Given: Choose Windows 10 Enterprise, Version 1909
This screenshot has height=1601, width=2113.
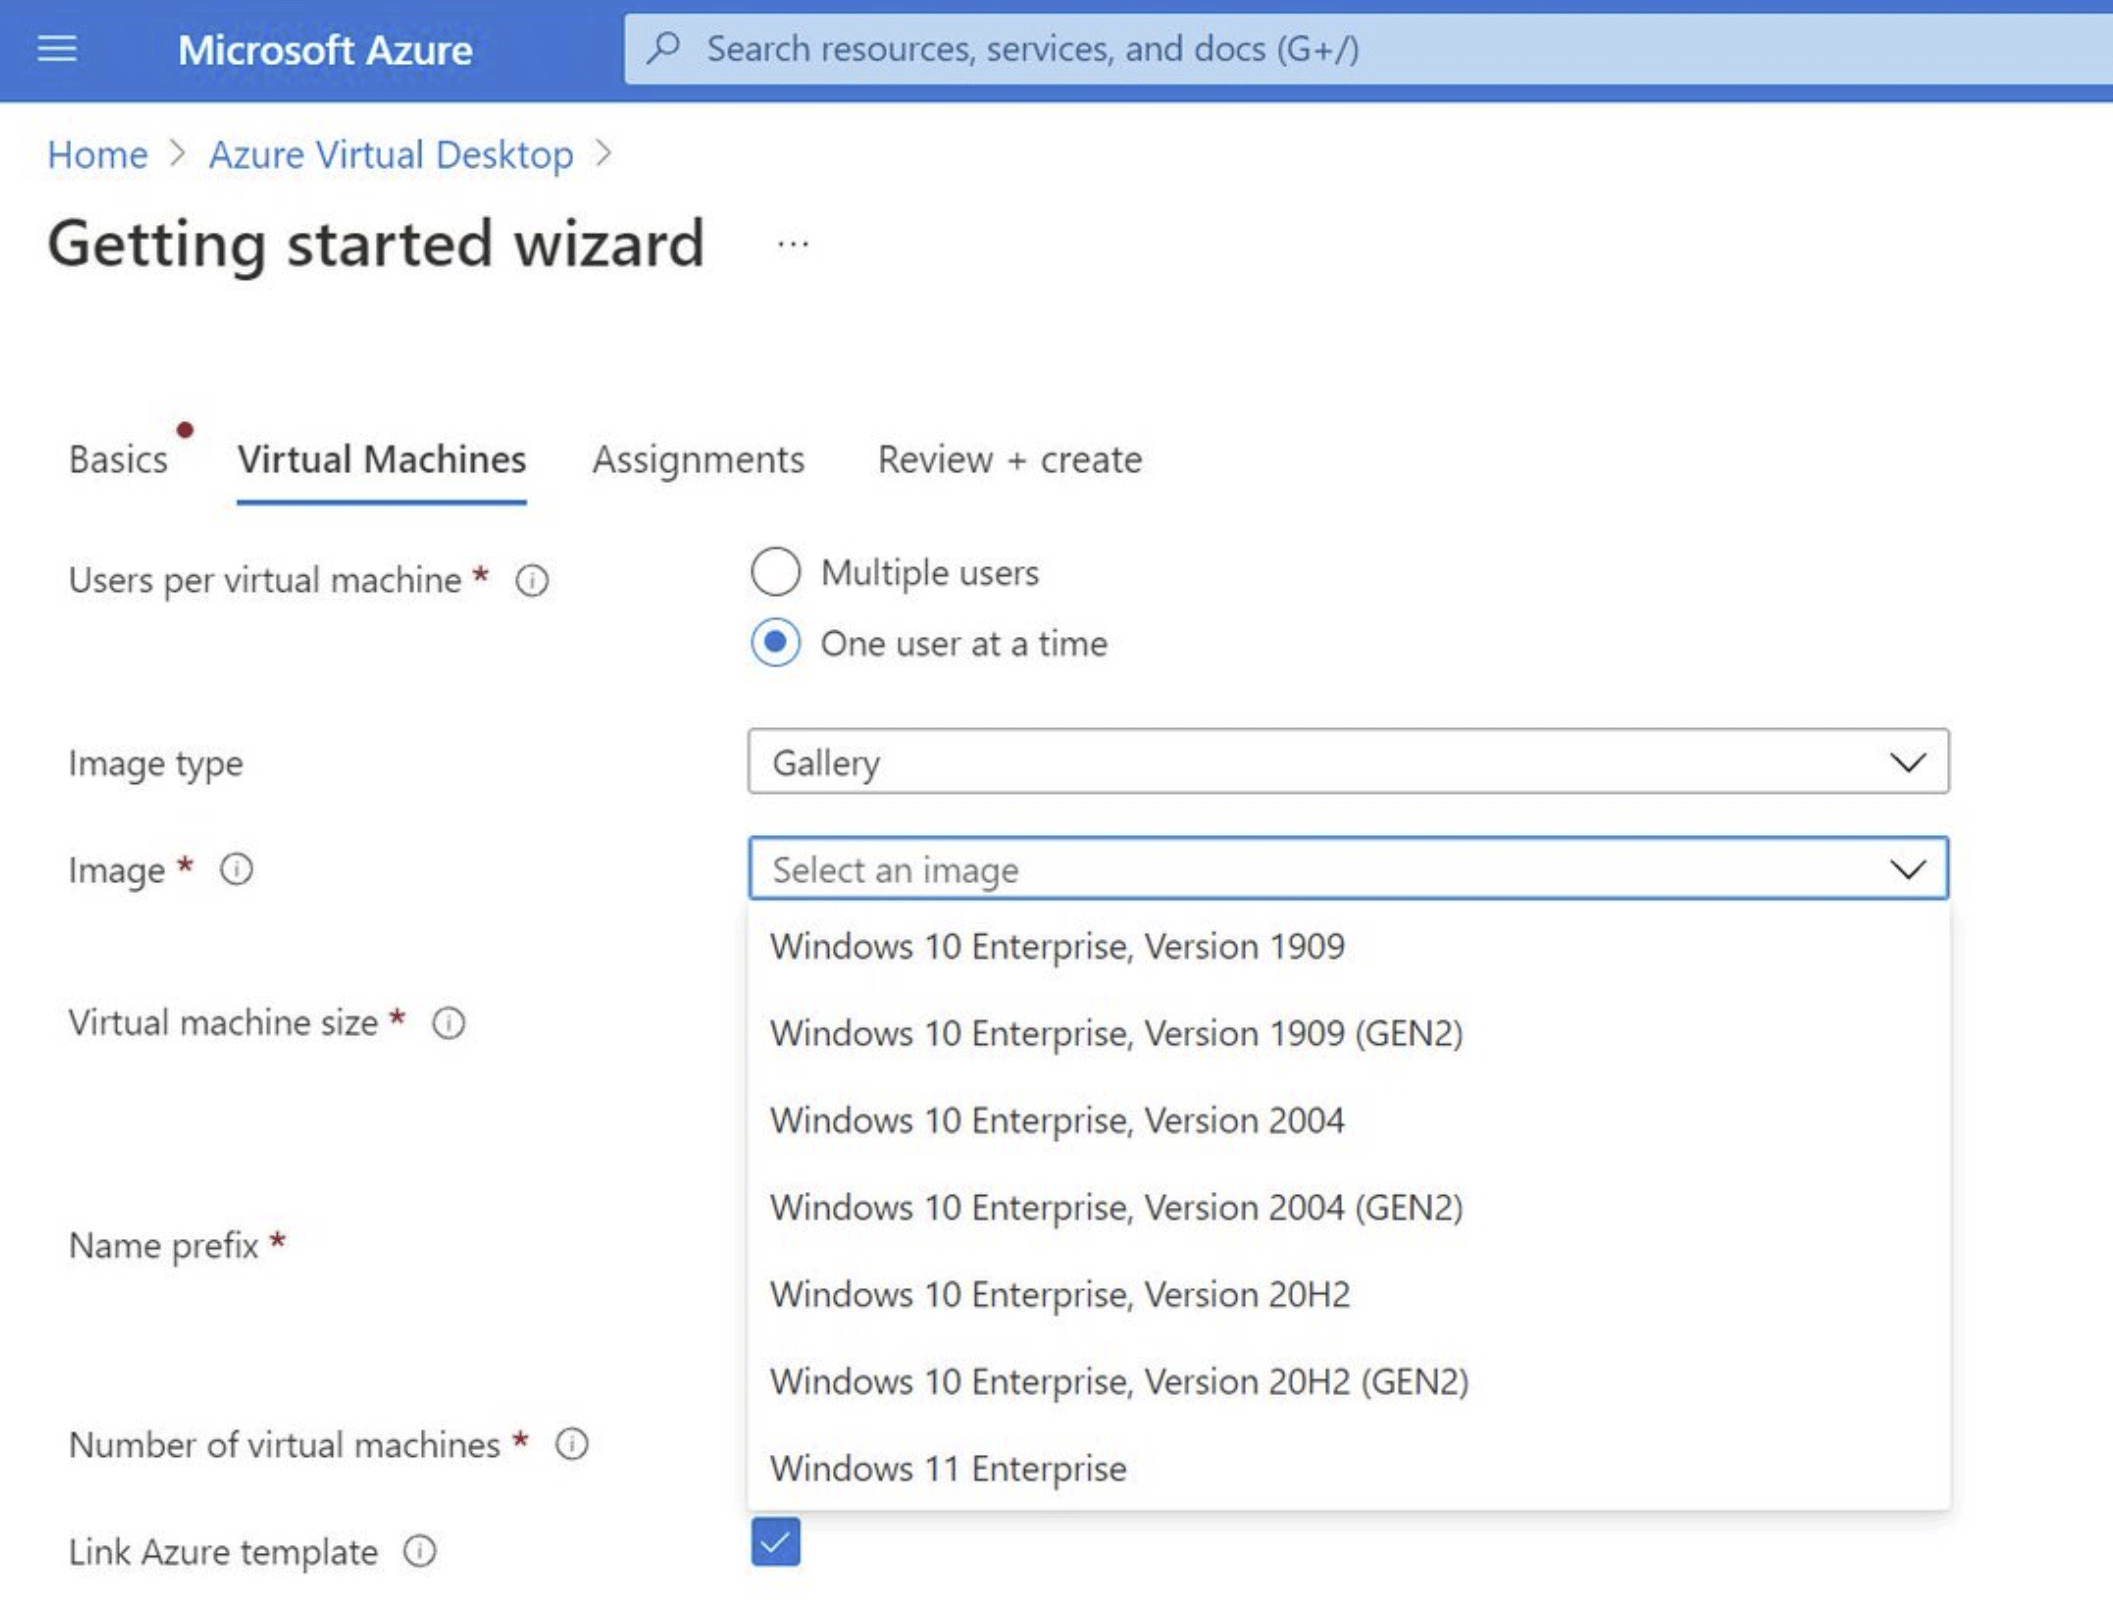Looking at the screenshot, I should click(1348, 946).
